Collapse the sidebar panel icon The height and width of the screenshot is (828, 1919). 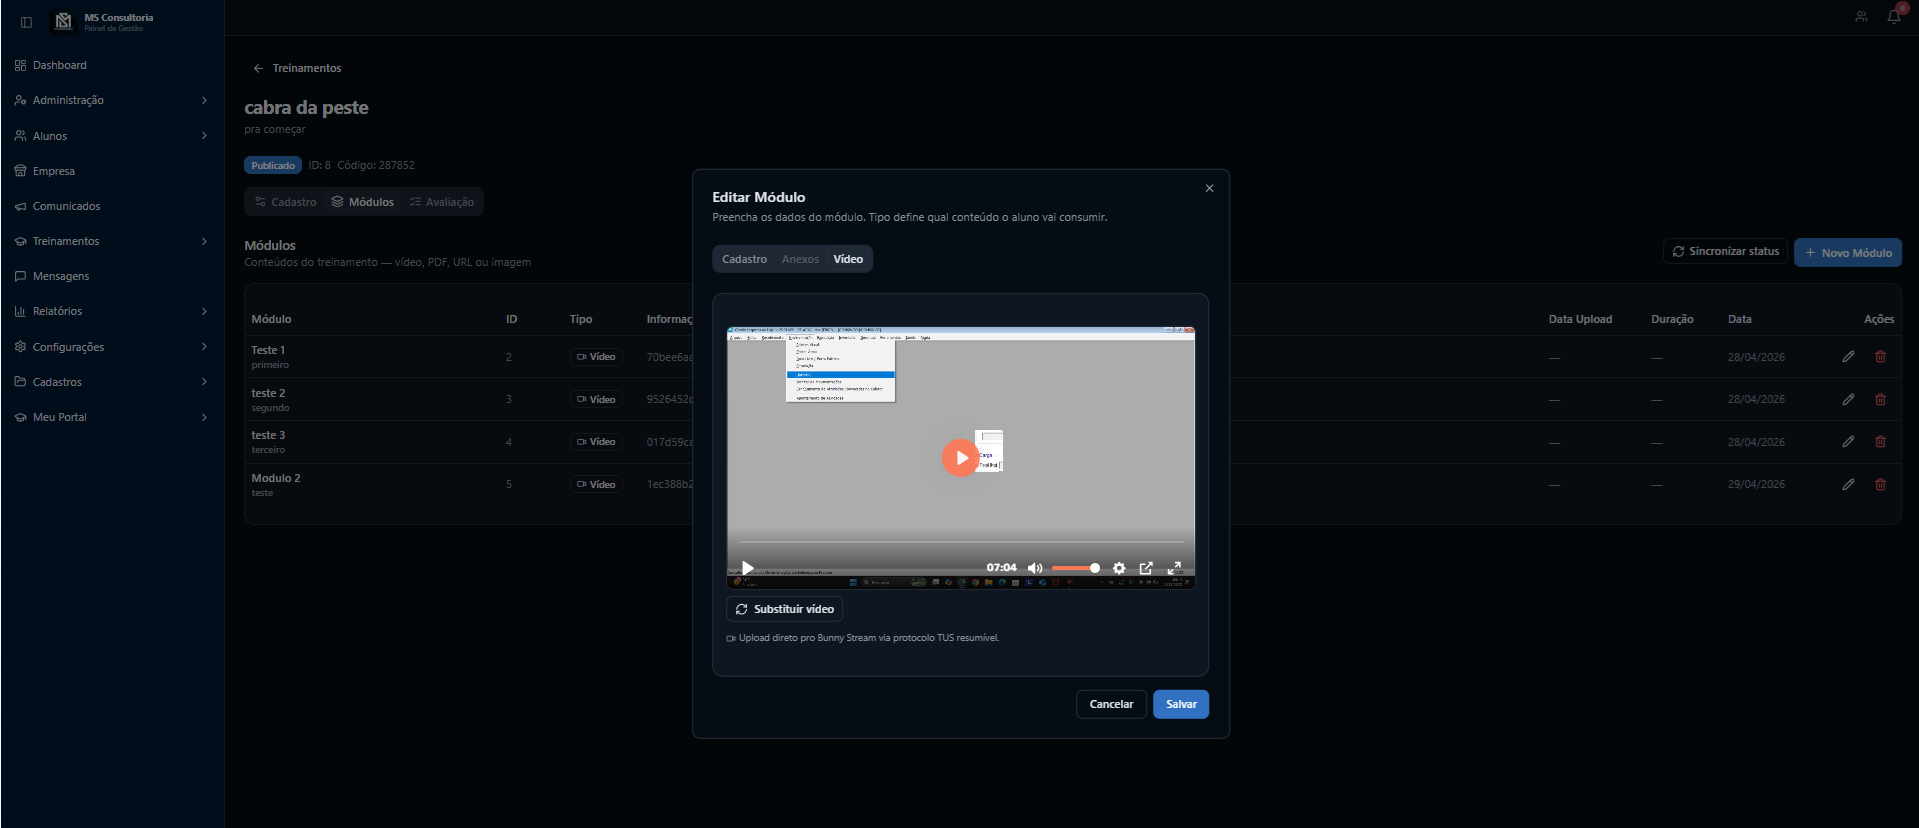(26, 22)
